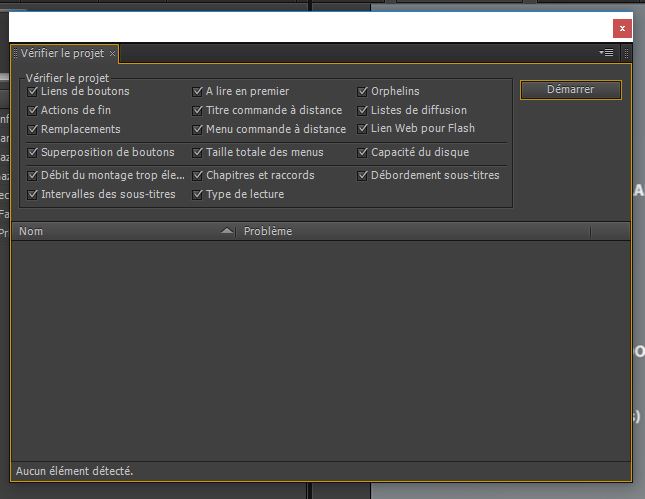
Task: Uncheck Chapitres et raccords checkbox
Action: point(197,175)
